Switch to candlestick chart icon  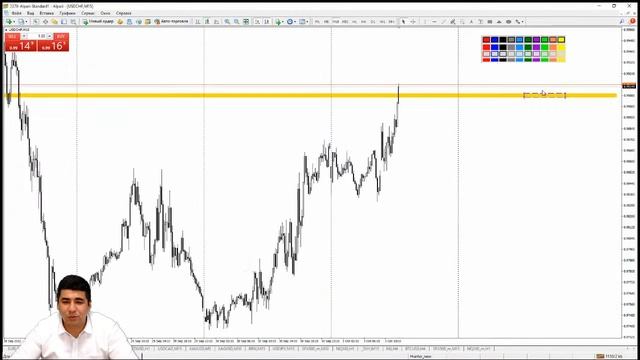[207, 22]
